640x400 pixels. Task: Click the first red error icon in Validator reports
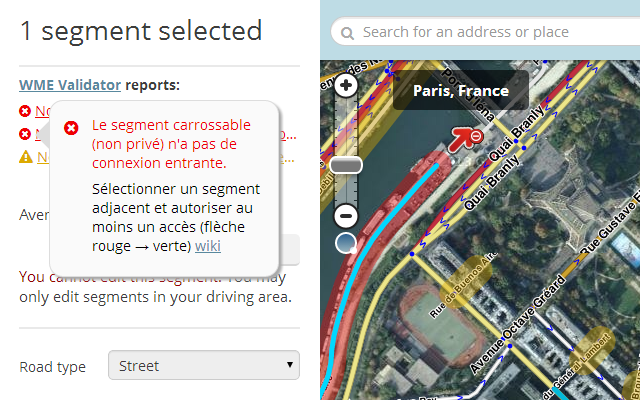[25, 111]
